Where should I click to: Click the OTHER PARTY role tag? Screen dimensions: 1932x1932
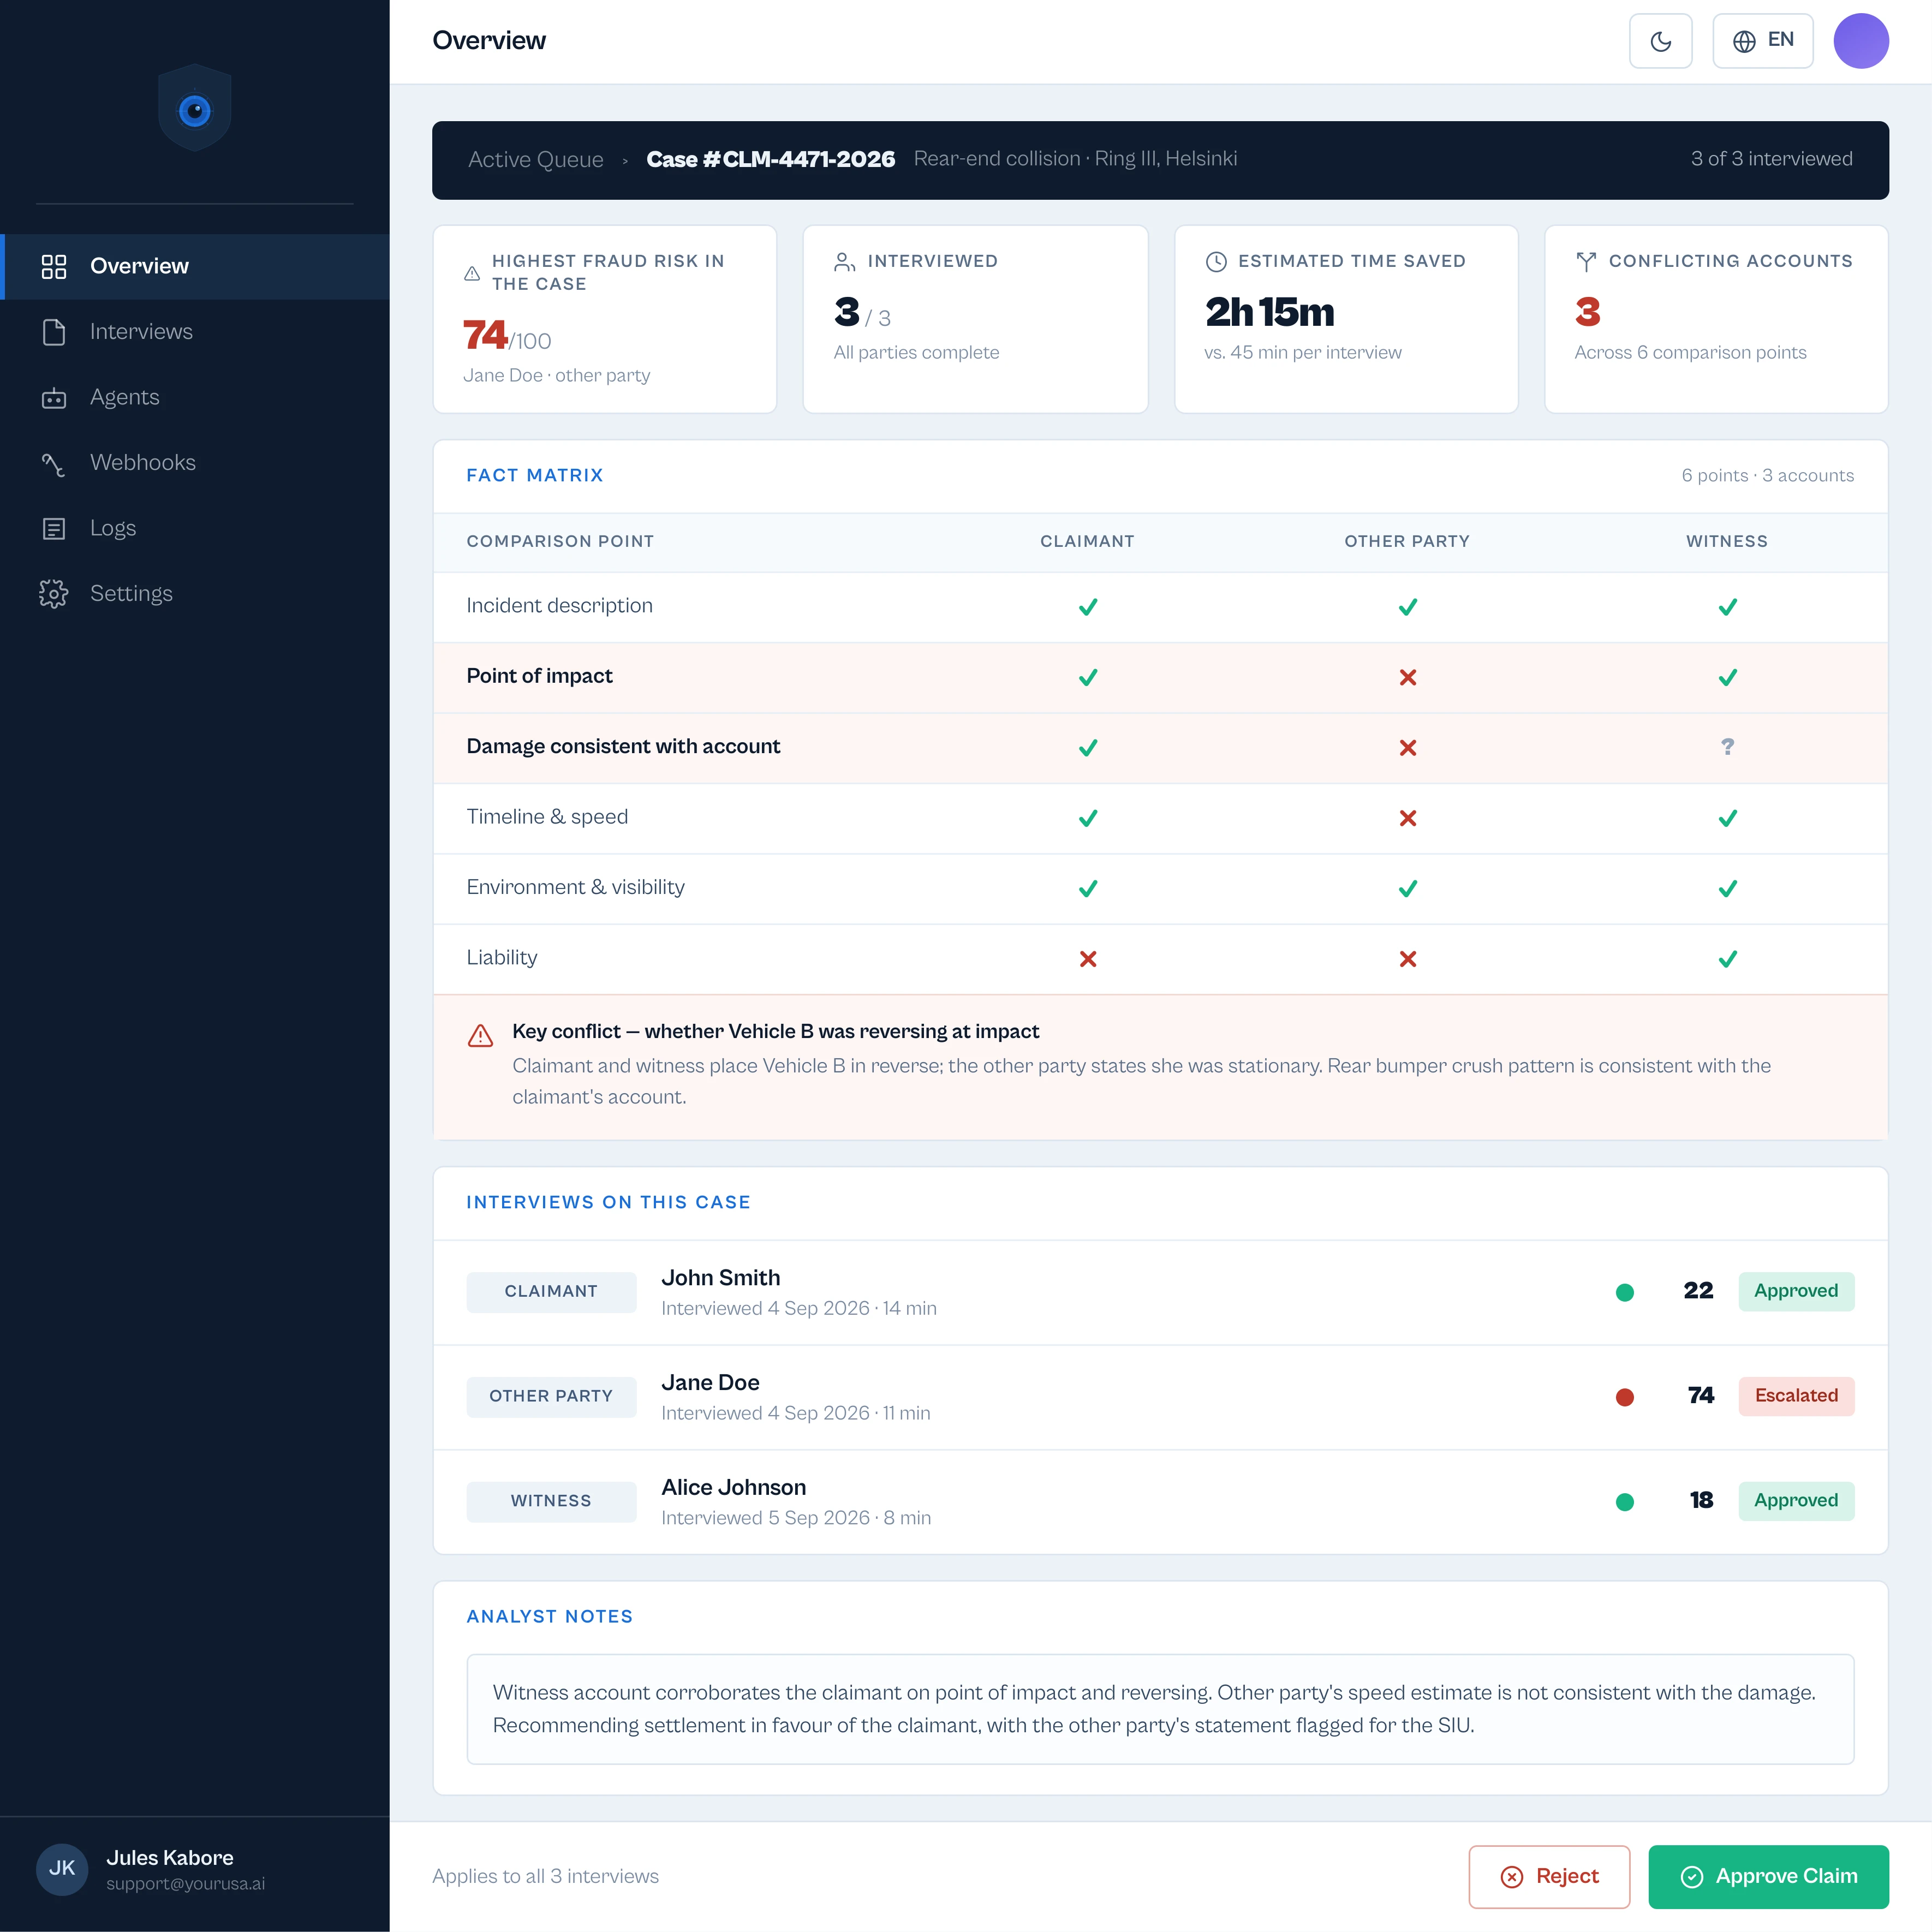[551, 1397]
